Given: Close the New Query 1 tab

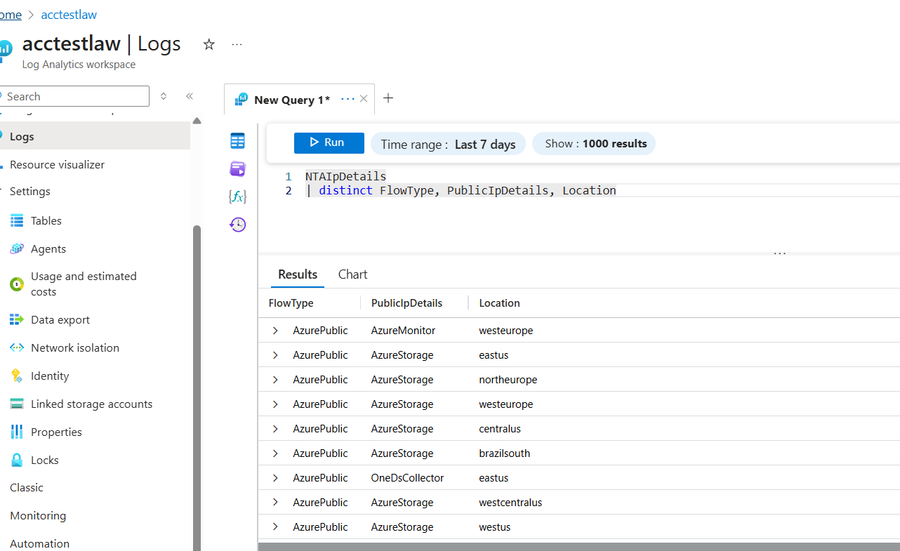Looking at the screenshot, I should (363, 99).
